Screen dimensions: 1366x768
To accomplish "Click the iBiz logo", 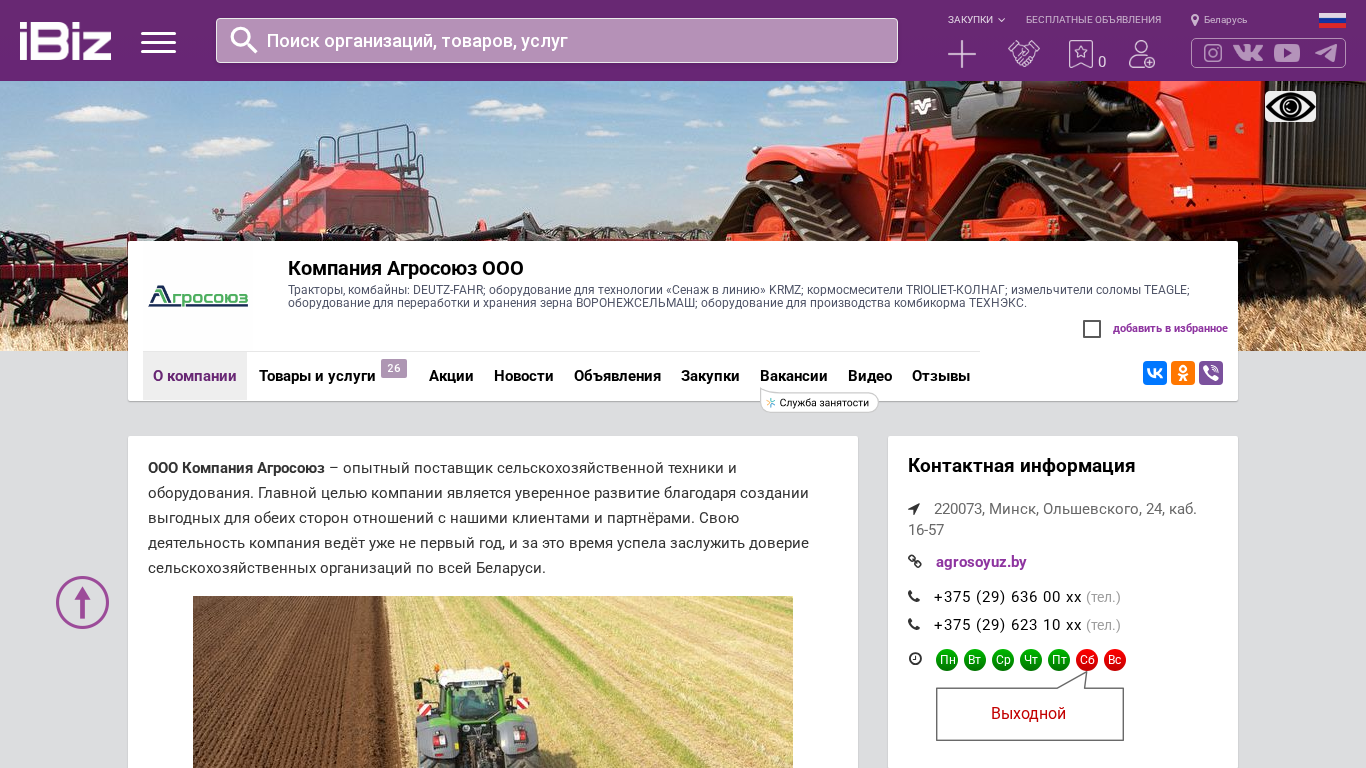I will tap(65, 41).
